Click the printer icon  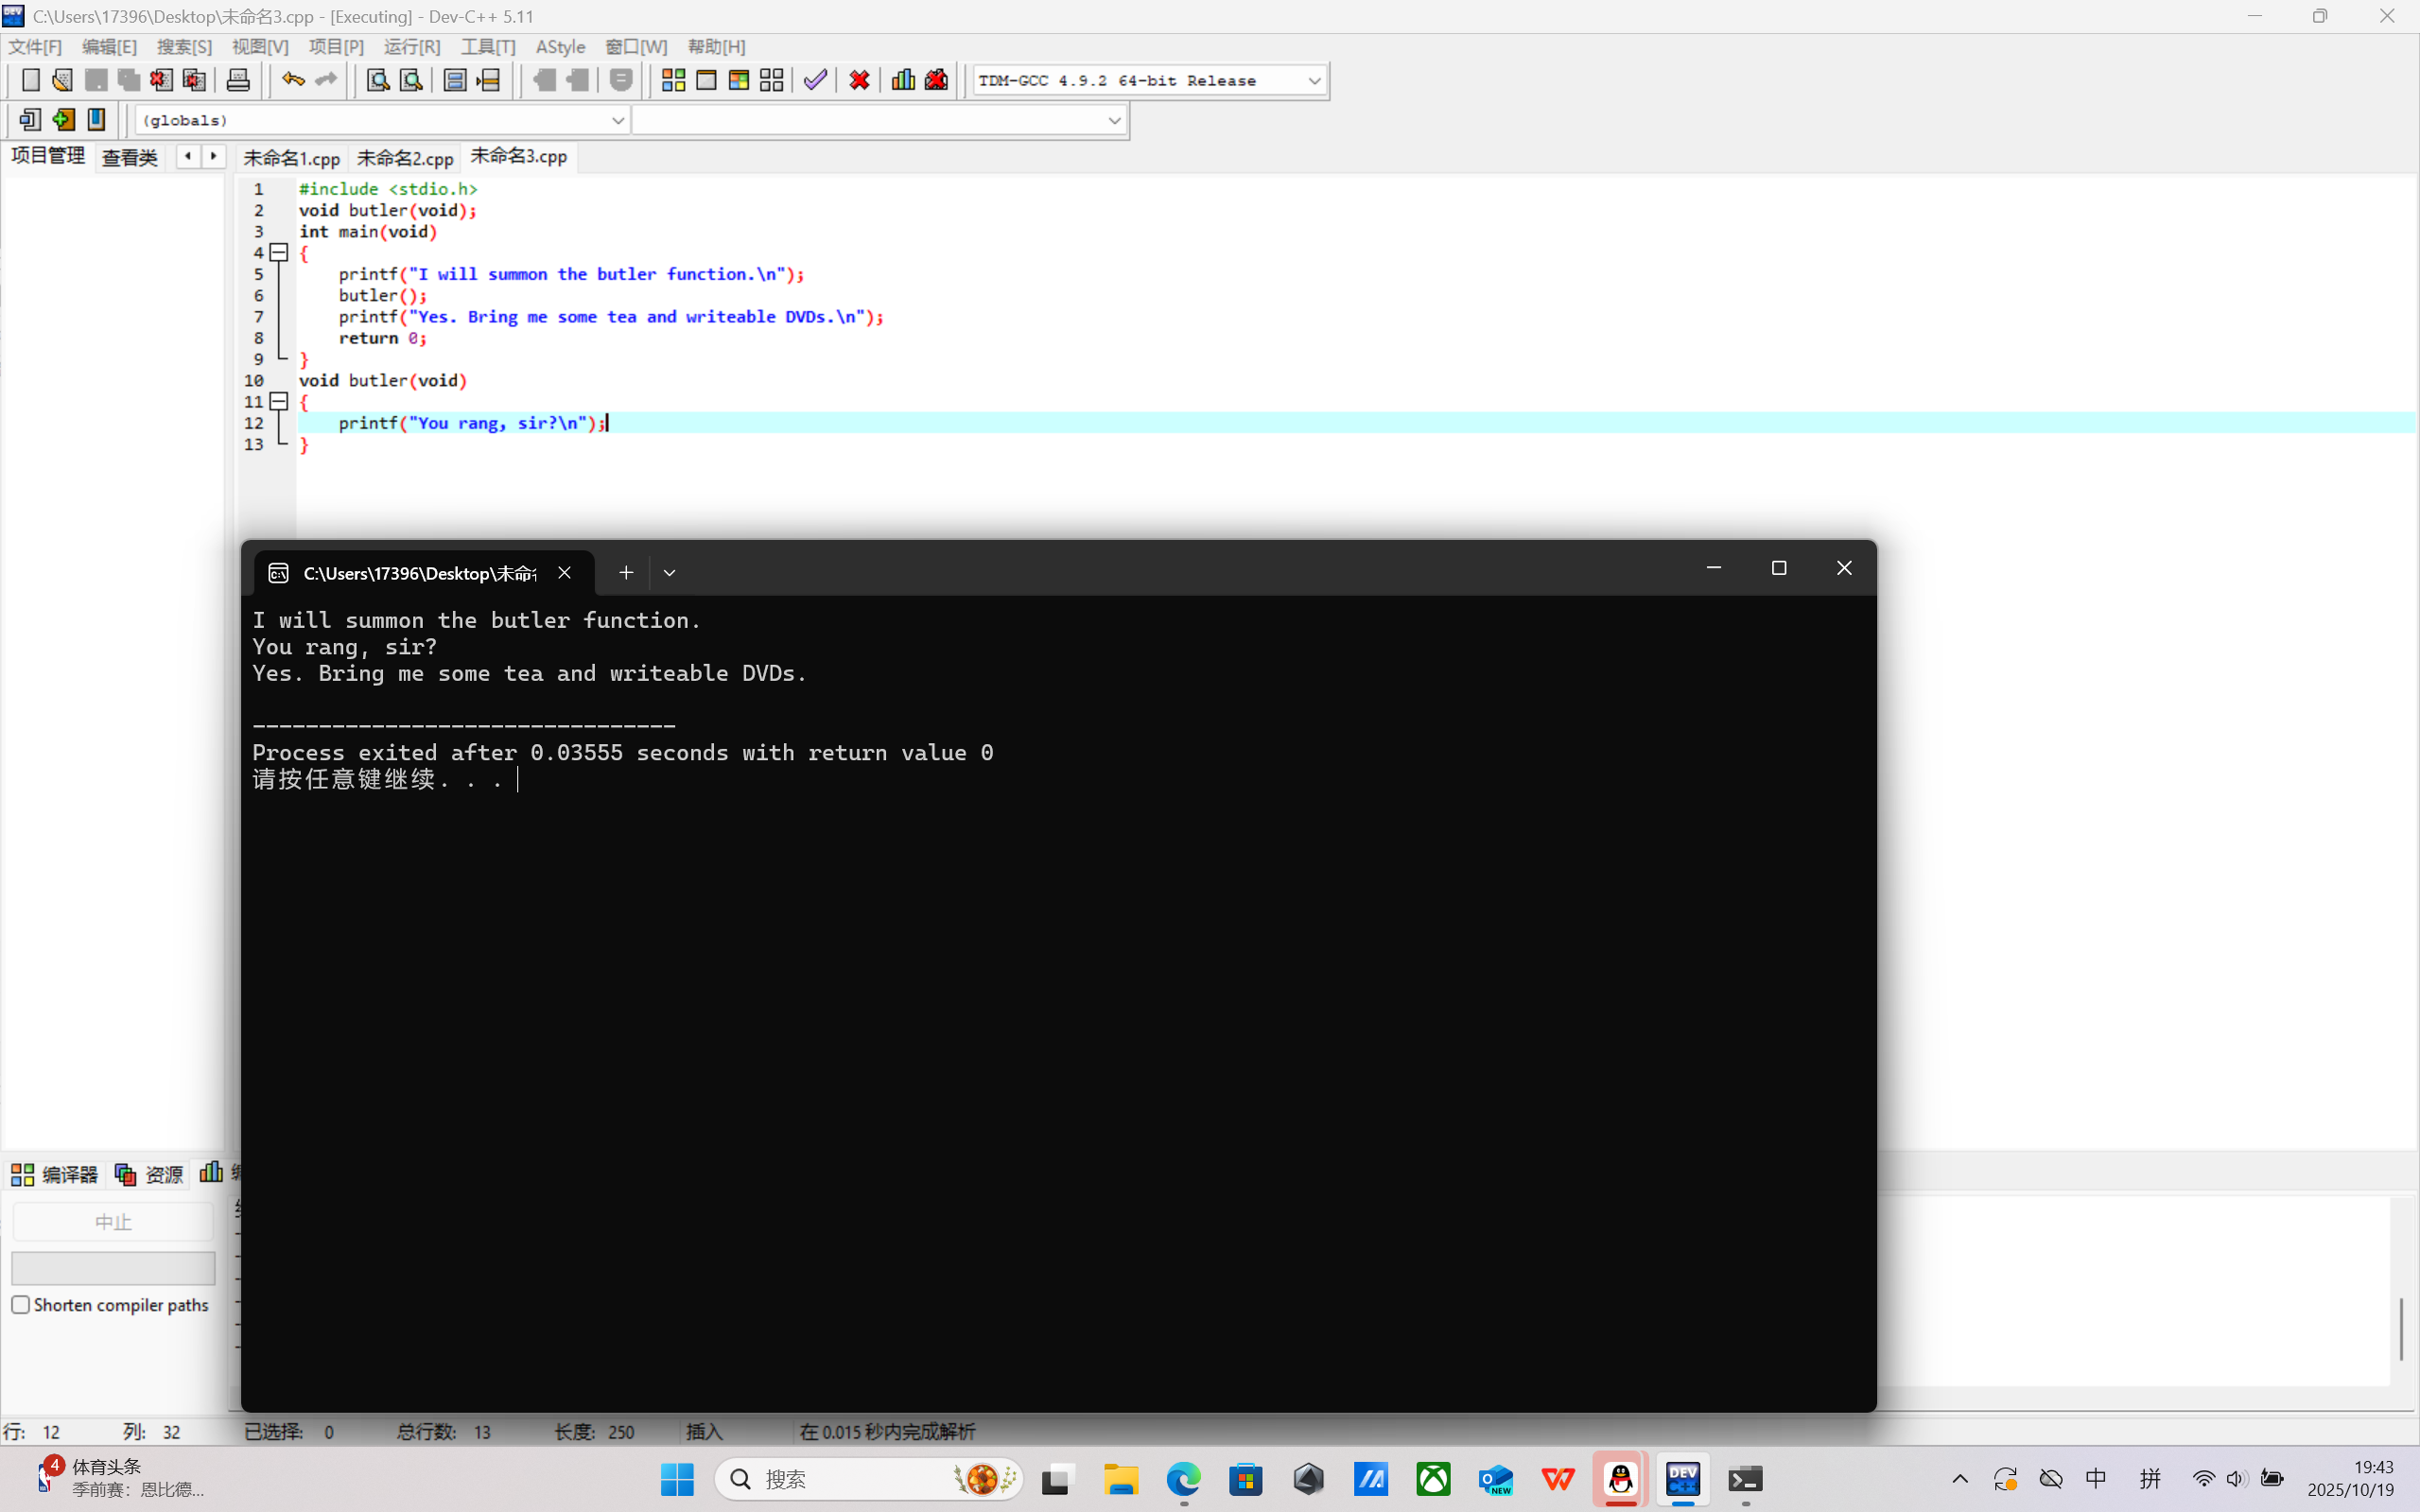238,80
